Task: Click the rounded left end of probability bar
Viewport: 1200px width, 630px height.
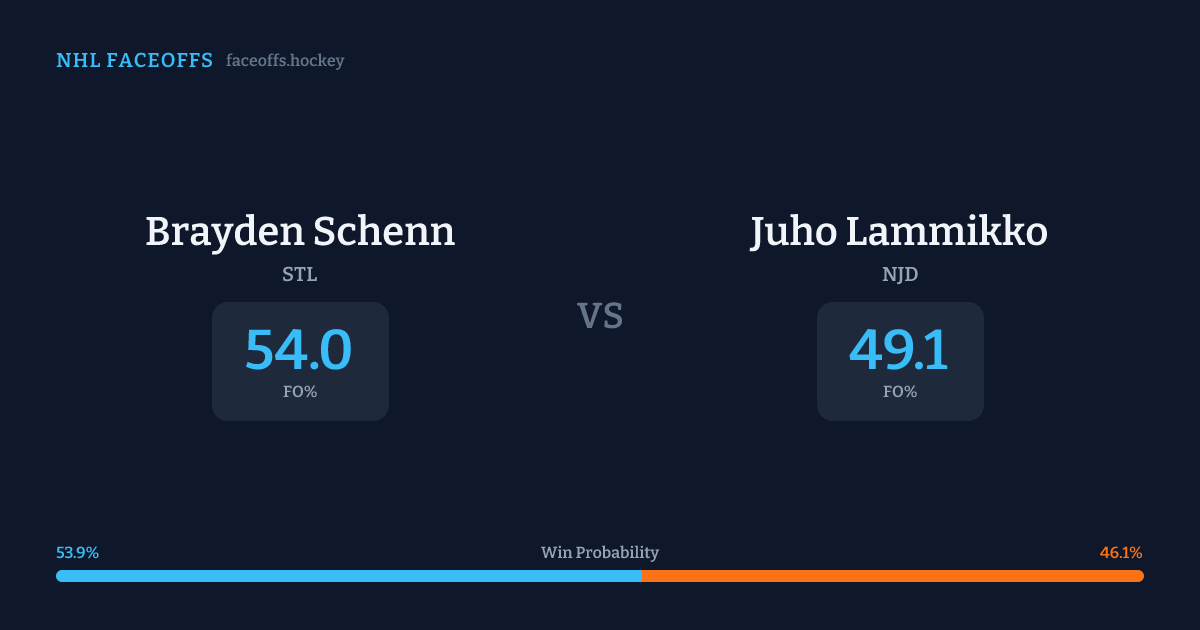Action: click(60, 576)
